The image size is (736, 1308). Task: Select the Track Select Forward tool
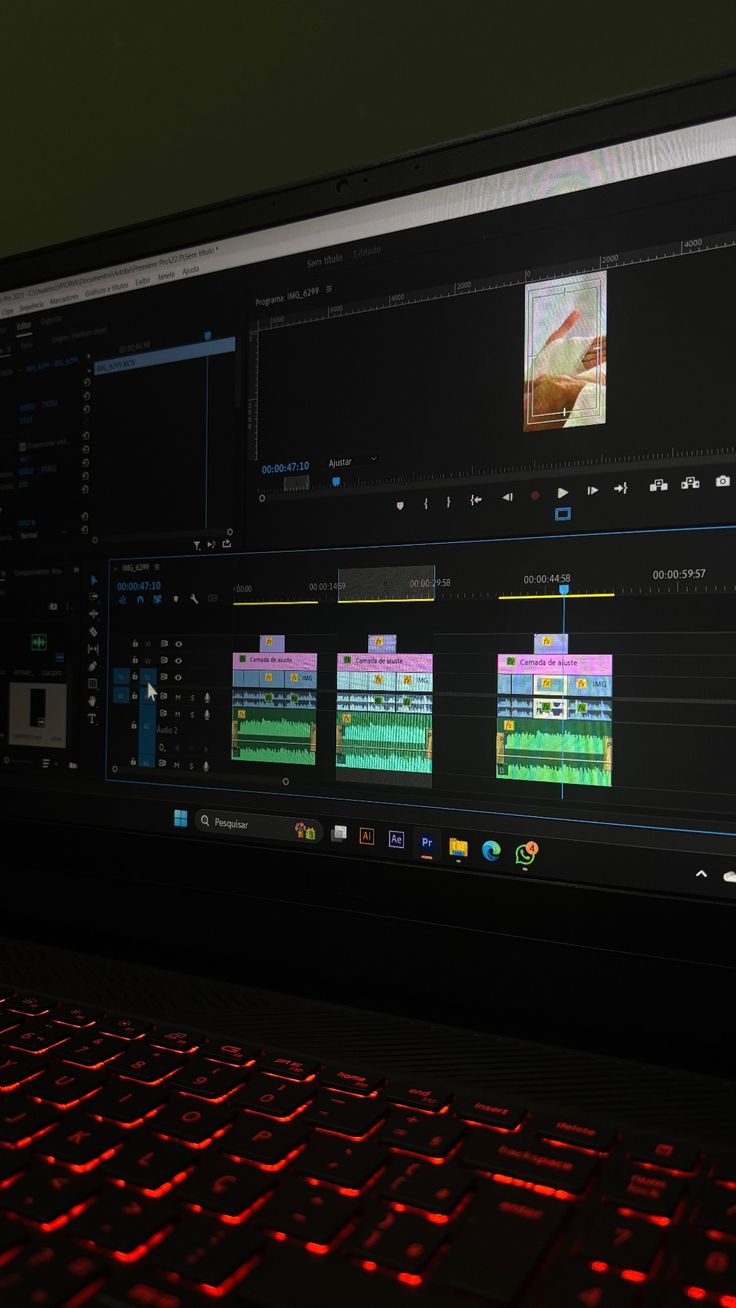click(x=94, y=597)
